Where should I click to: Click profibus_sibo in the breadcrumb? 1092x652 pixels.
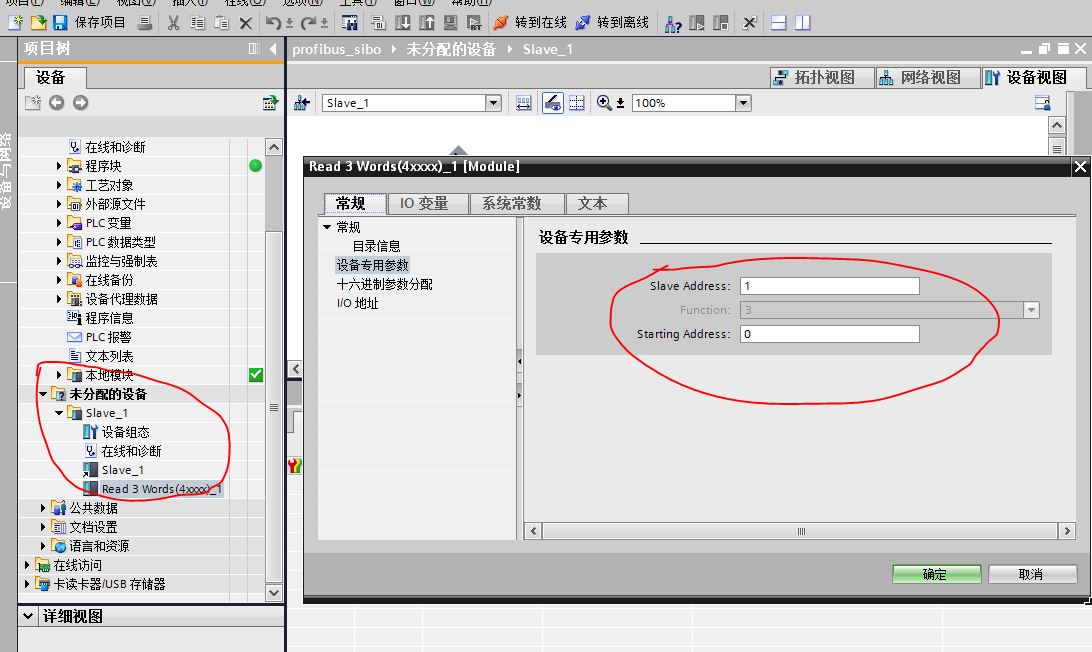pyautogui.click(x=337, y=49)
